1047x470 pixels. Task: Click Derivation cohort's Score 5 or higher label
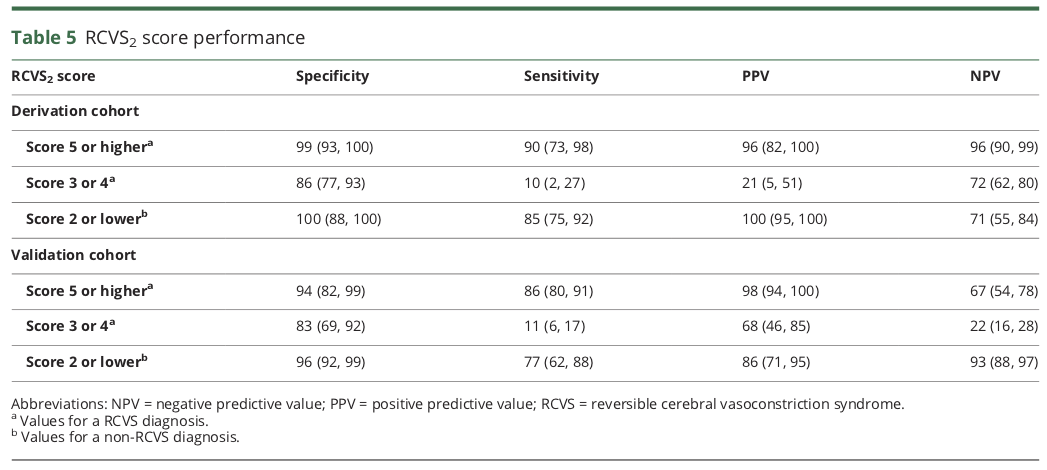pyautogui.click(x=90, y=147)
